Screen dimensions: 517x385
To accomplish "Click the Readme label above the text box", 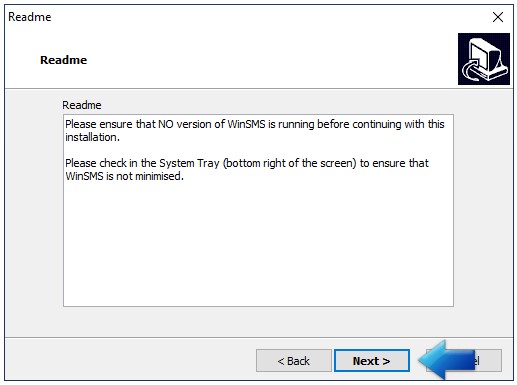I will pos(82,105).
